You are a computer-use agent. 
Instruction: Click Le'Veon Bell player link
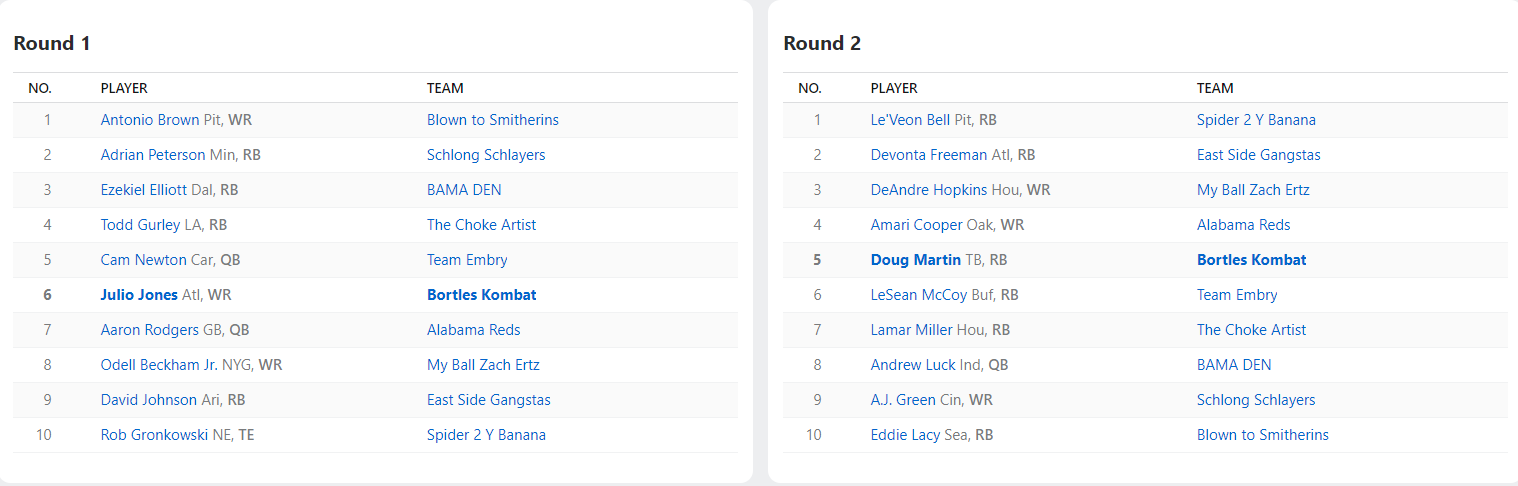click(x=910, y=120)
